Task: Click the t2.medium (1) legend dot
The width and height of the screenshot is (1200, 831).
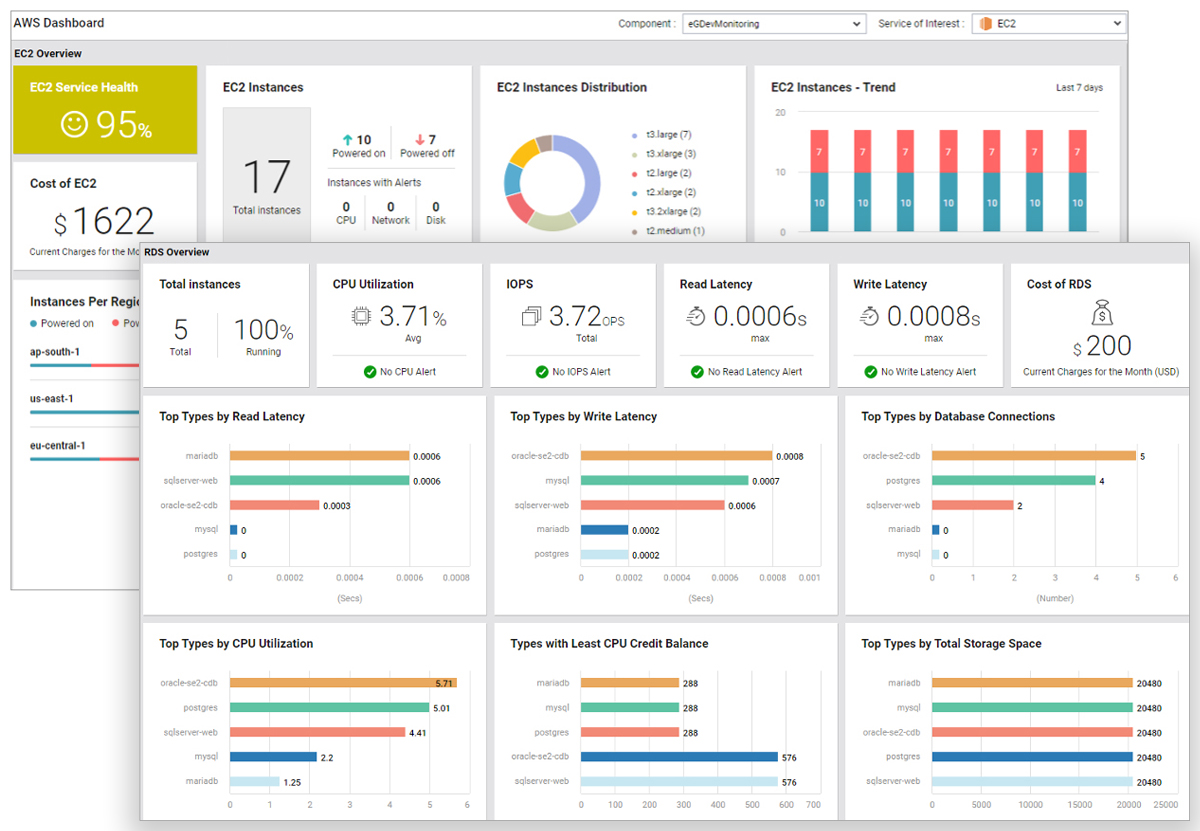Action: tap(634, 231)
